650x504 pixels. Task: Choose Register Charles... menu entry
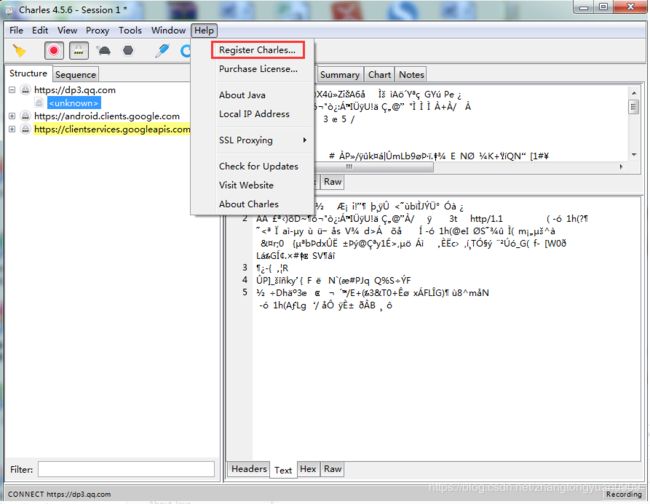point(257,50)
